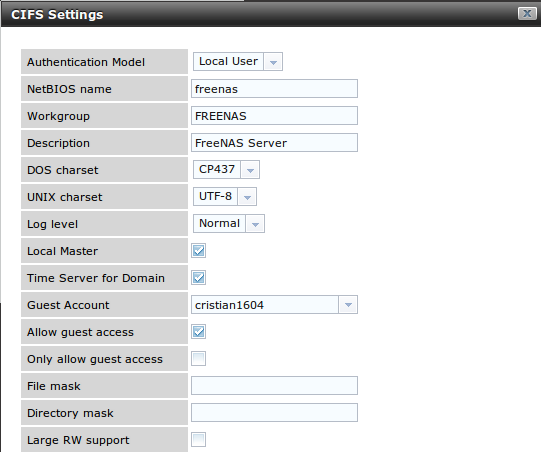The height and width of the screenshot is (452, 541).
Task: Open the Guest Account dropdown arrow
Action: 348,305
